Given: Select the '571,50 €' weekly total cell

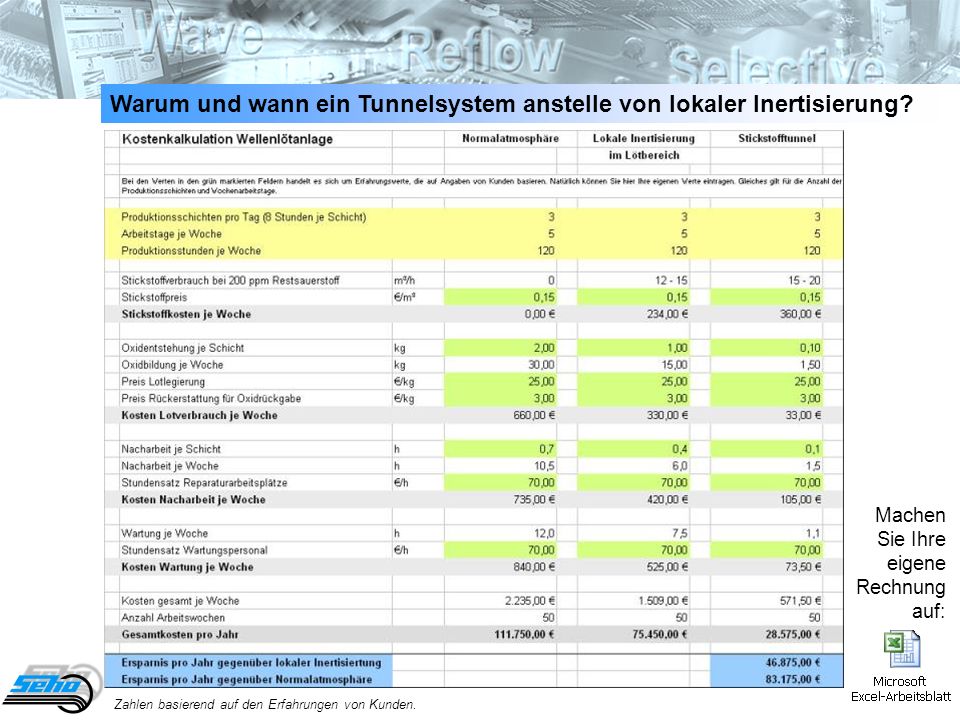Looking at the screenshot, I should click(800, 601).
